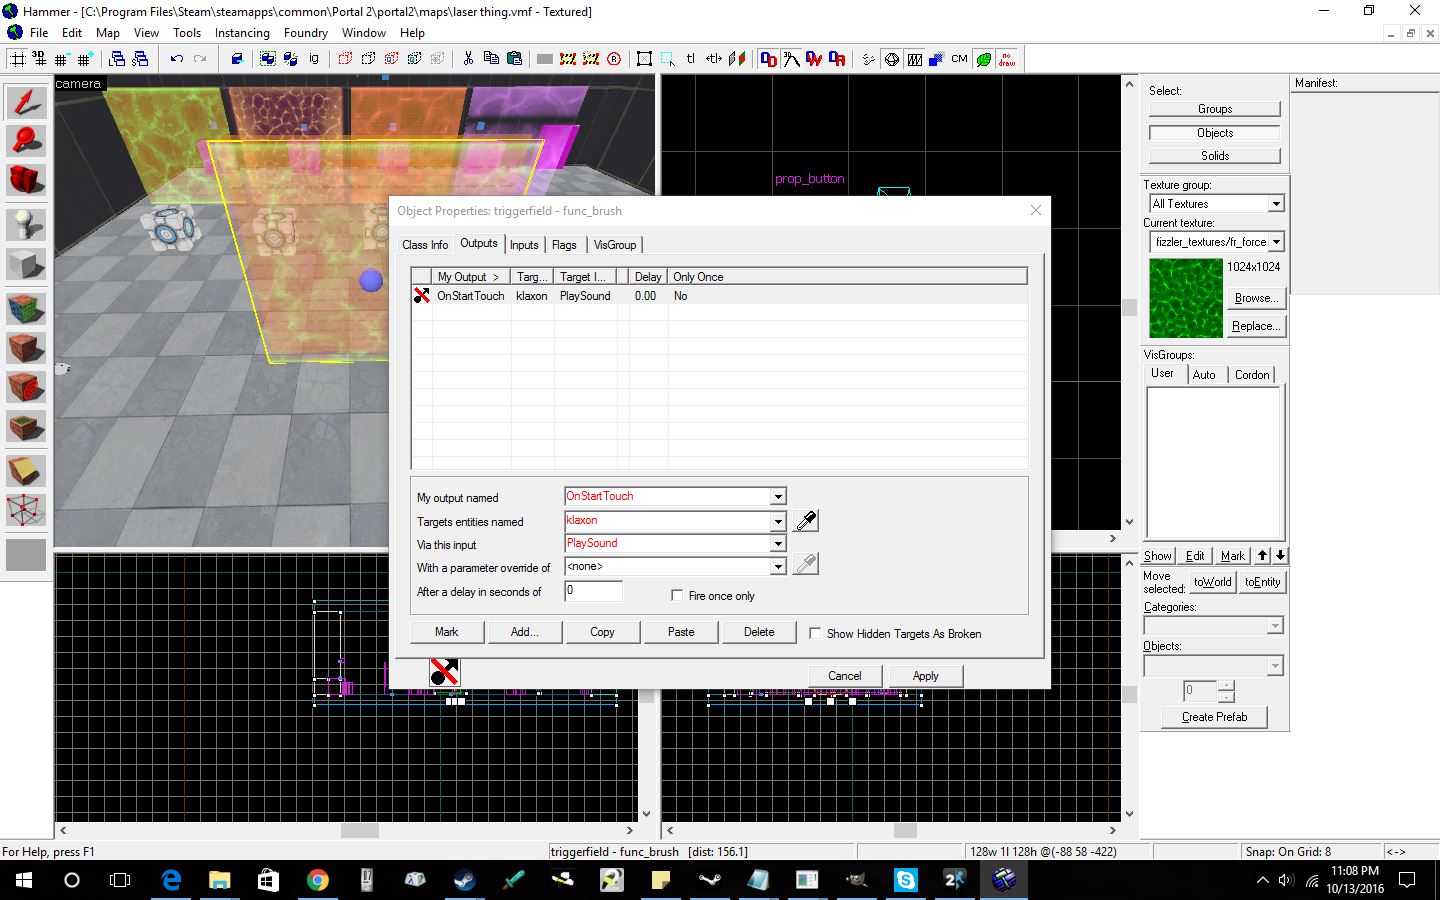Choose the Apply Current Texture tool

point(26,348)
